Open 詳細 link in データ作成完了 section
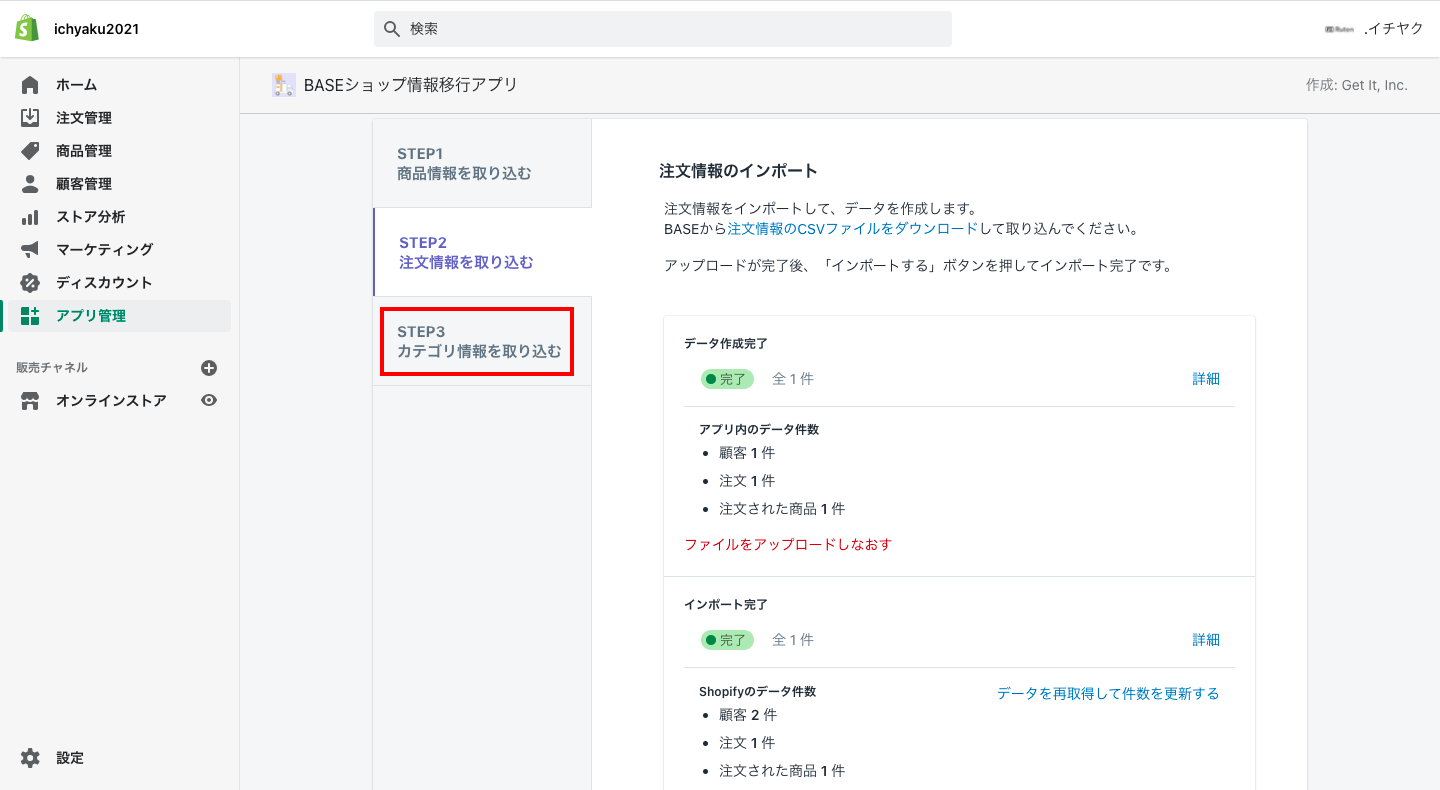Viewport: 1440px width, 790px height. pyautogui.click(x=1206, y=379)
